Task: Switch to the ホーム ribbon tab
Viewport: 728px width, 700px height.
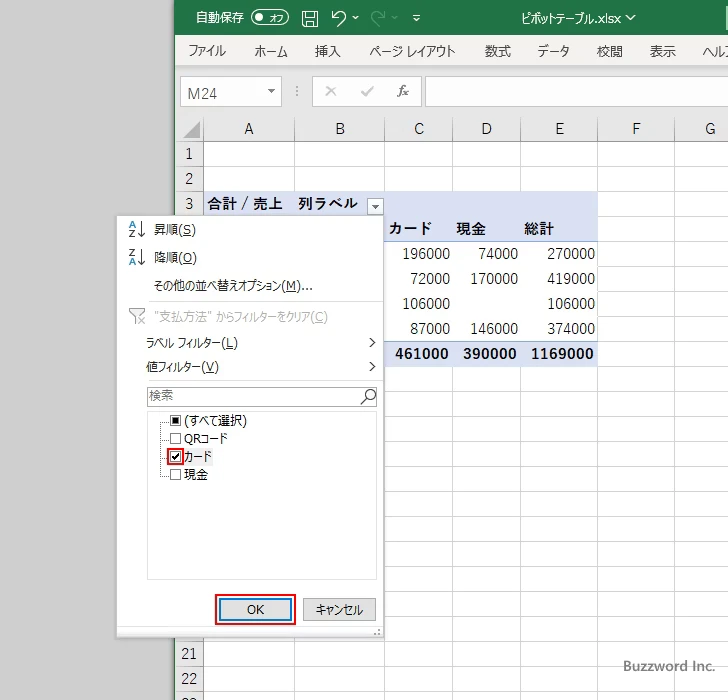Action: click(271, 51)
